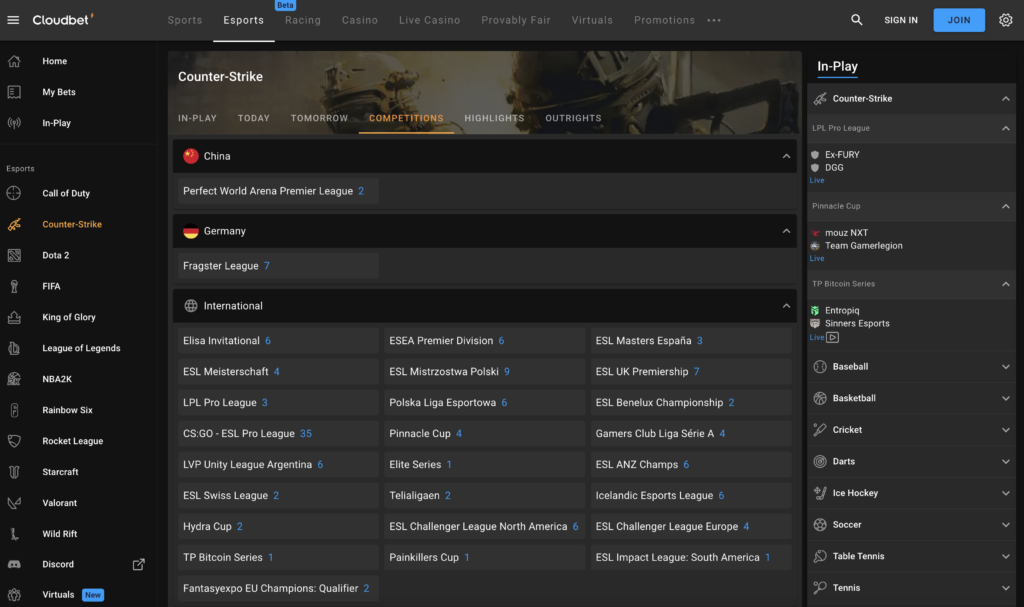1024x607 pixels.
Task: Click the NBA2K basketball icon
Action: pos(14,379)
